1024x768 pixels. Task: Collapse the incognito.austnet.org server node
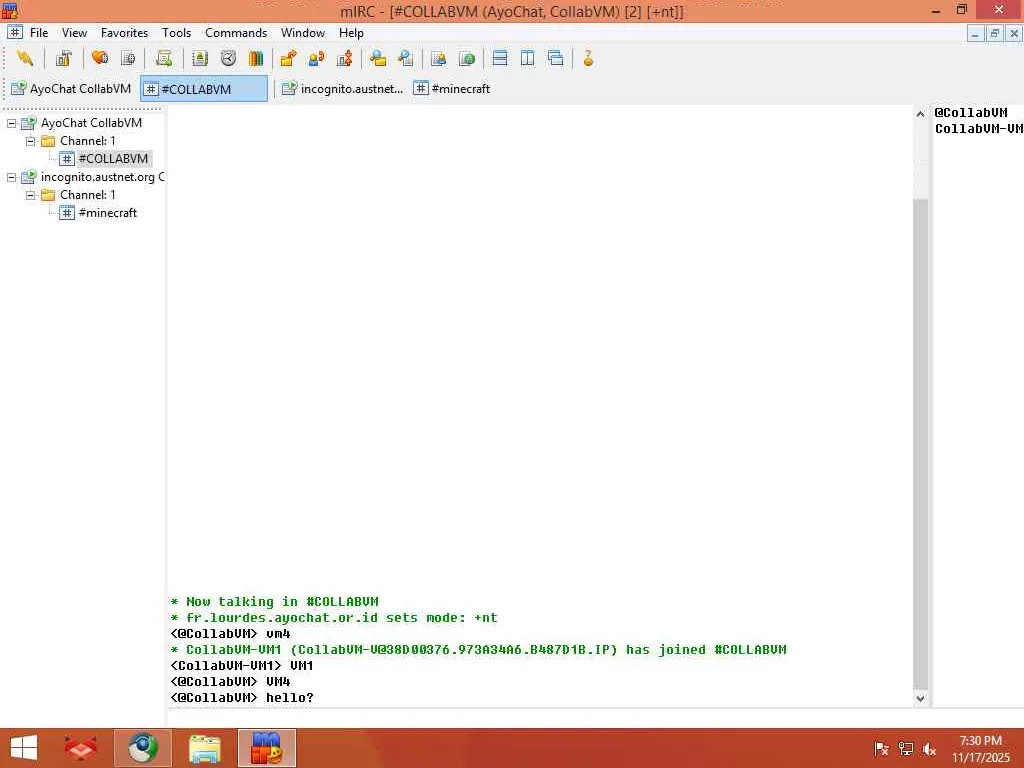12,177
